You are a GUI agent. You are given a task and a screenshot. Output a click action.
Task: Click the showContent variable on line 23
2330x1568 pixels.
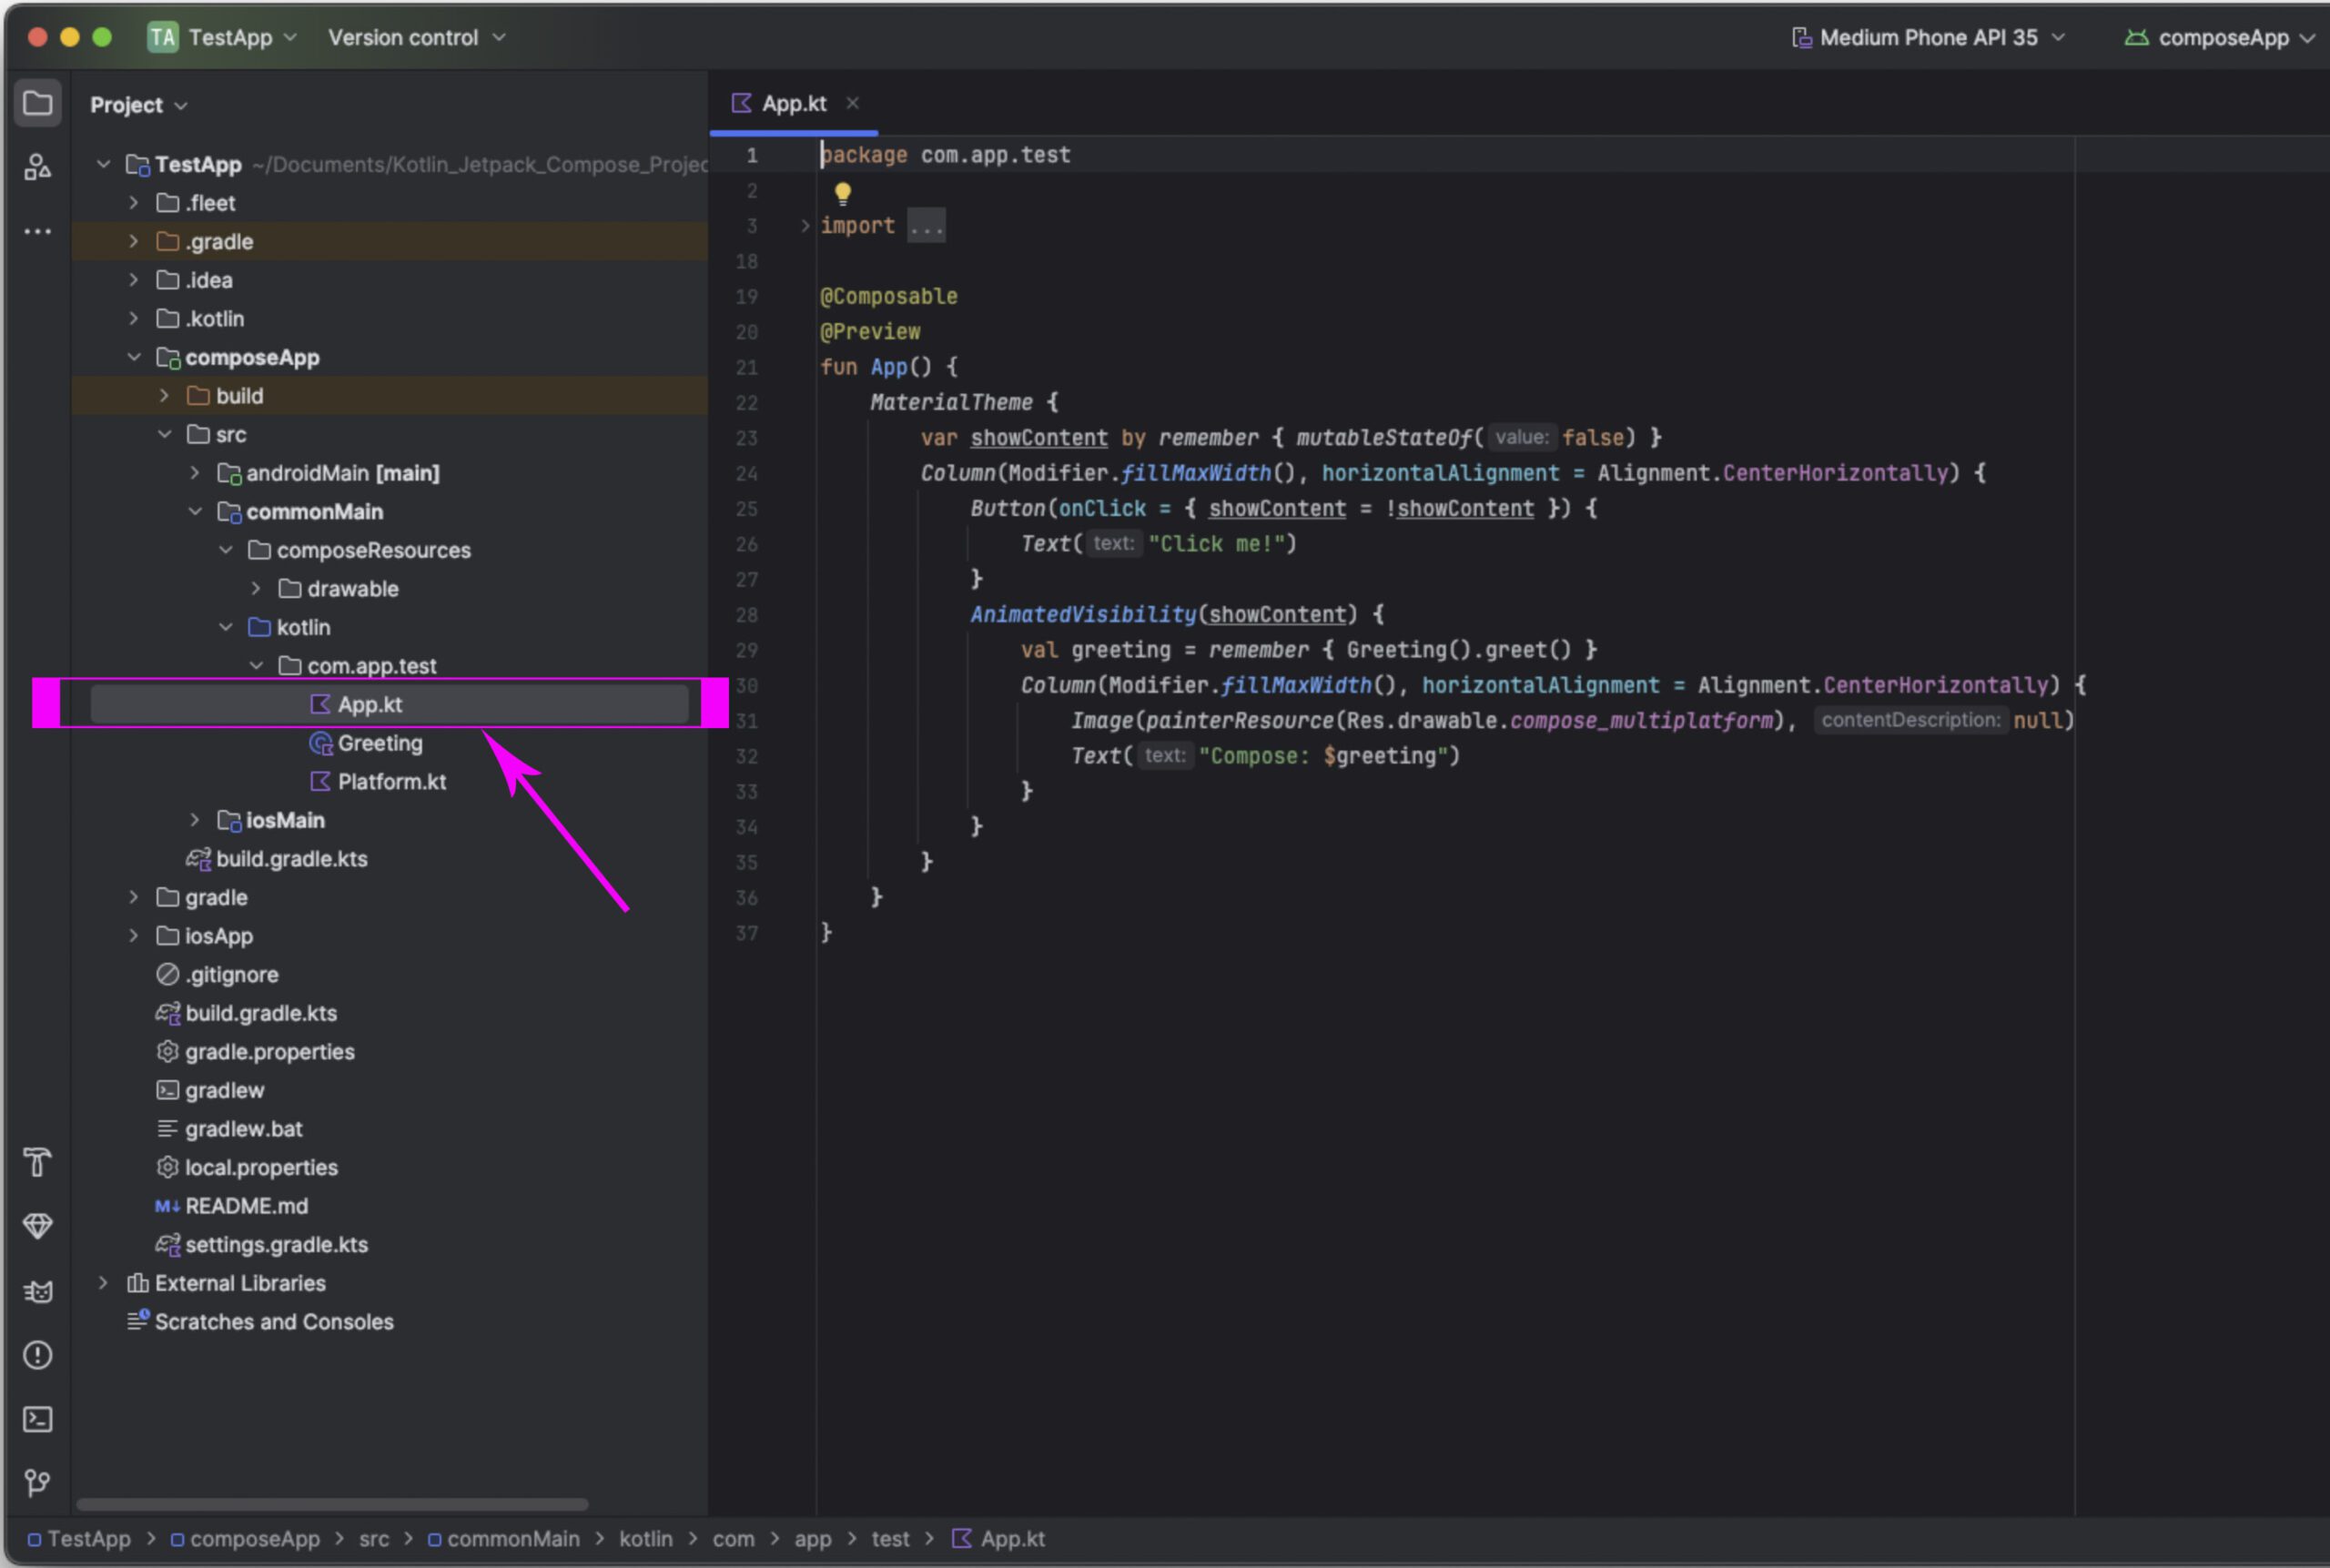(1039, 438)
